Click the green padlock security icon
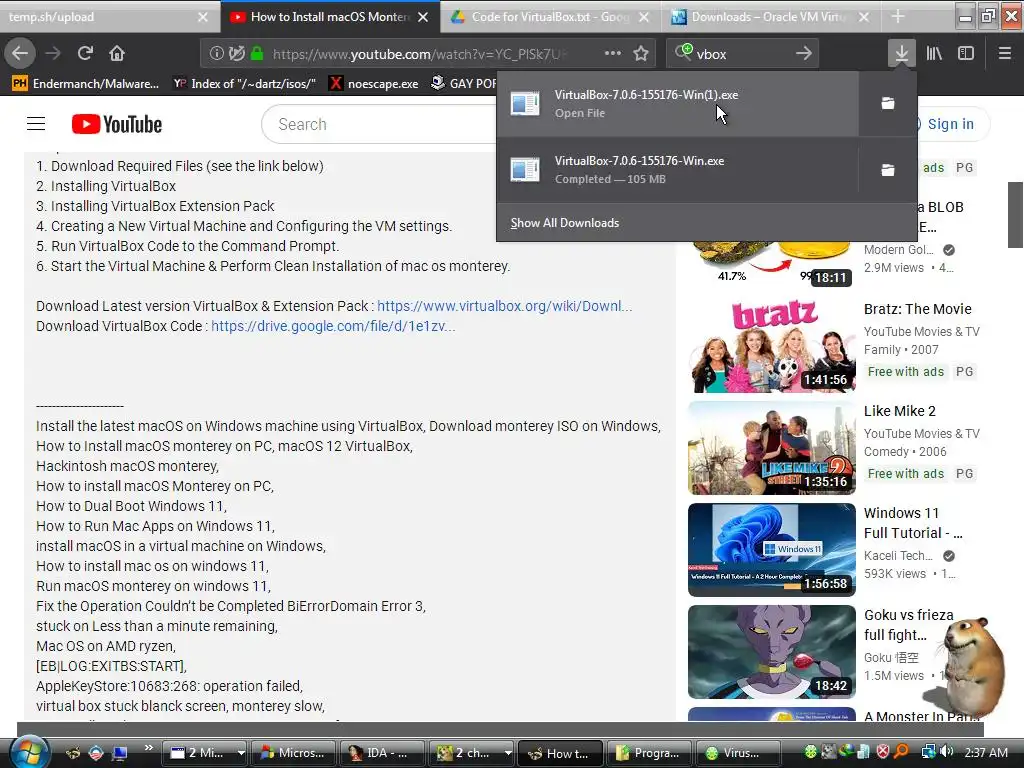Image resolution: width=1024 pixels, height=768 pixels. 257,54
